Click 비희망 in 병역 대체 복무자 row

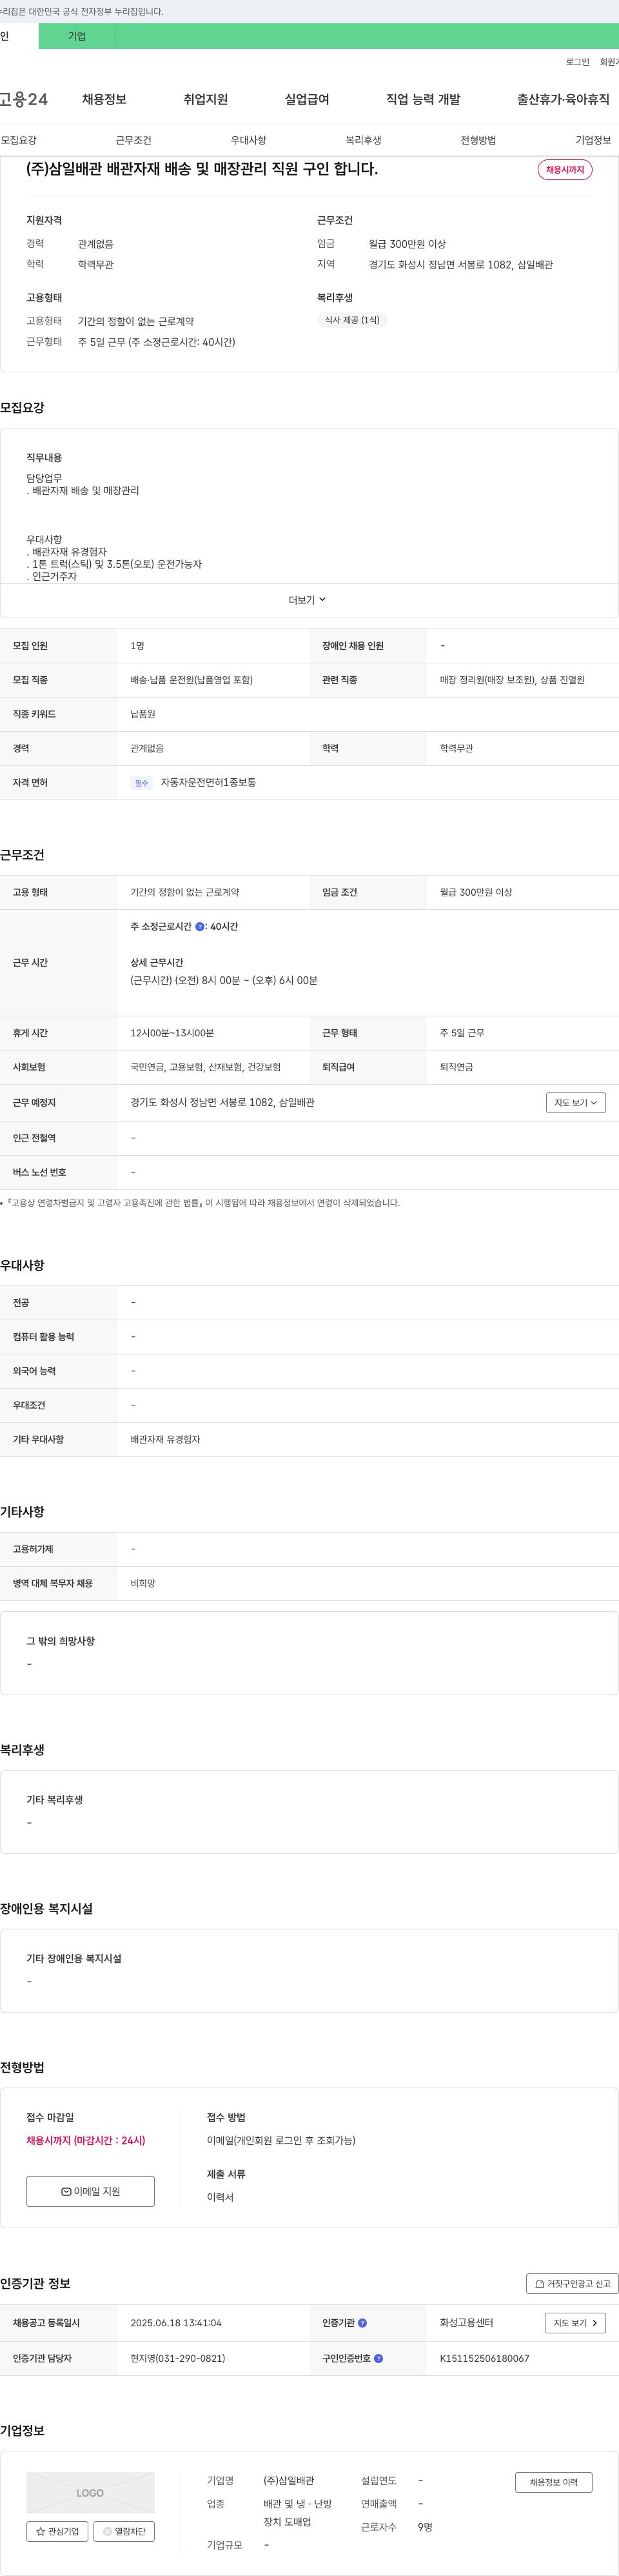tap(143, 1584)
